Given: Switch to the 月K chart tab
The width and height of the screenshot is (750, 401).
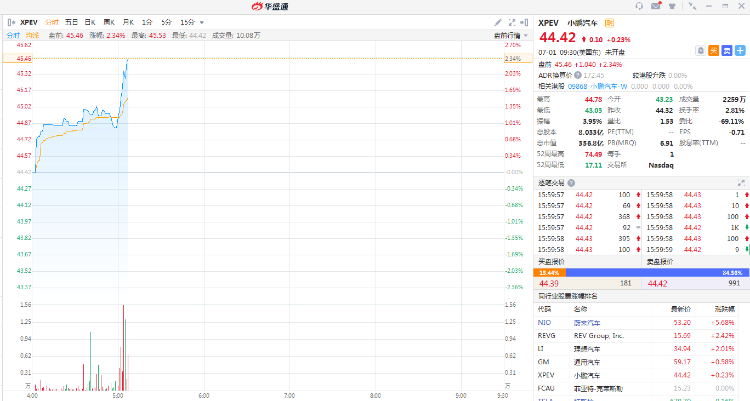Looking at the screenshot, I should 128,22.
